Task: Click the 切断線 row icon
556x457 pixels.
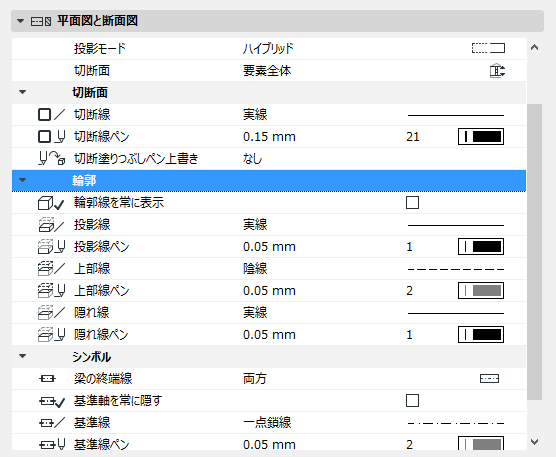Action: pos(51,115)
